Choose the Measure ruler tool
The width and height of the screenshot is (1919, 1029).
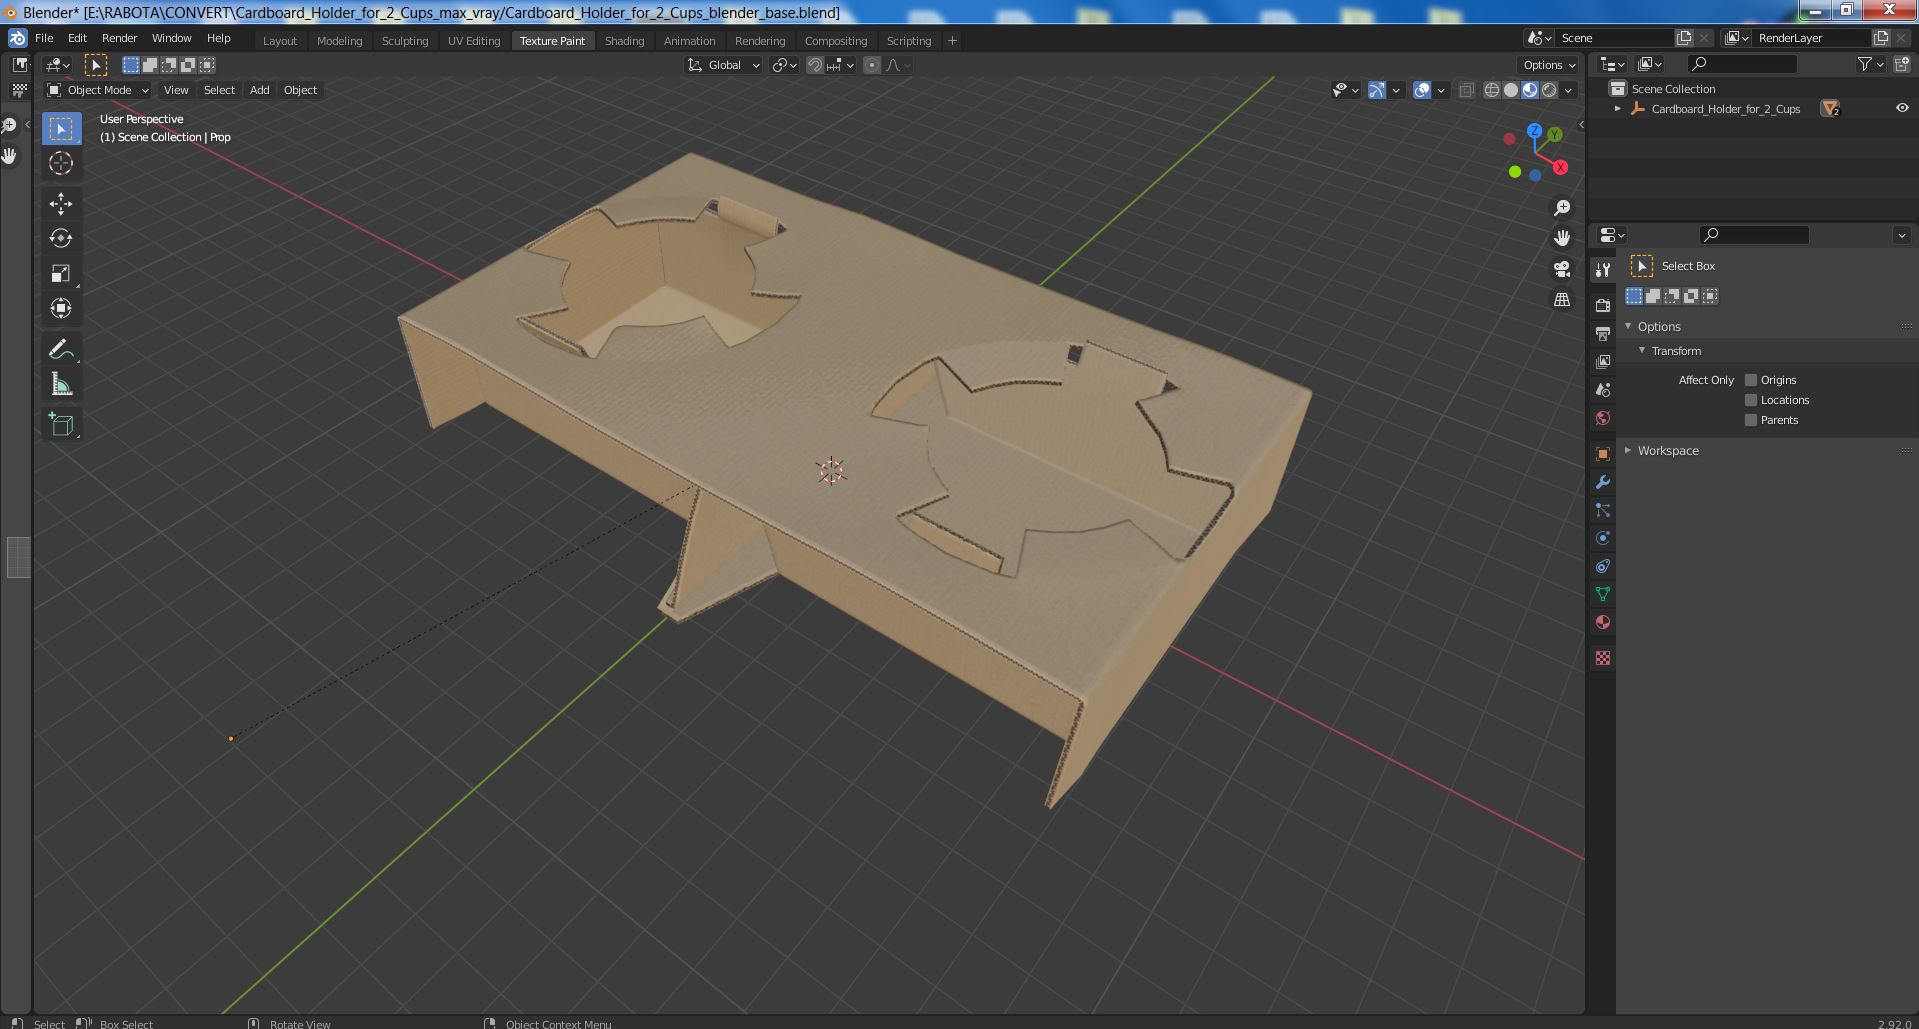pyautogui.click(x=61, y=384)
